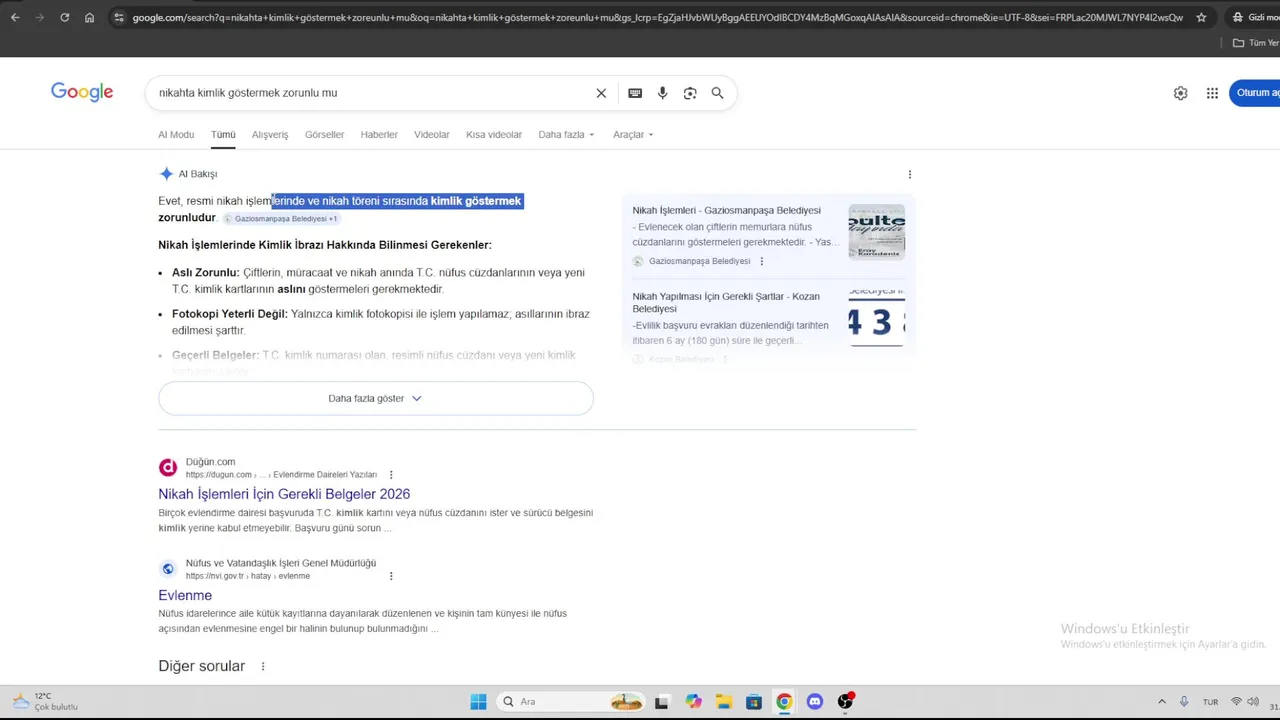Image resolution: width=1280 pixels, height=720 pixels.
Task: Show hidden system tray icons
Action: click(x=1161, y=702)
